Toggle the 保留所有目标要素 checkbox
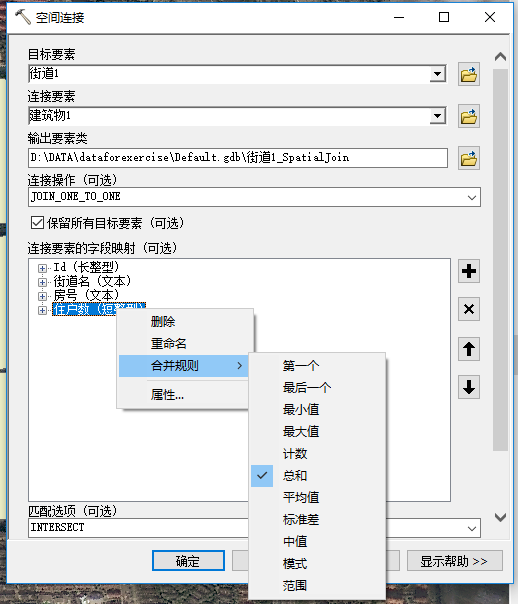Image resolution: width=518 pixels, height=604 pixels. click(37, 223)
